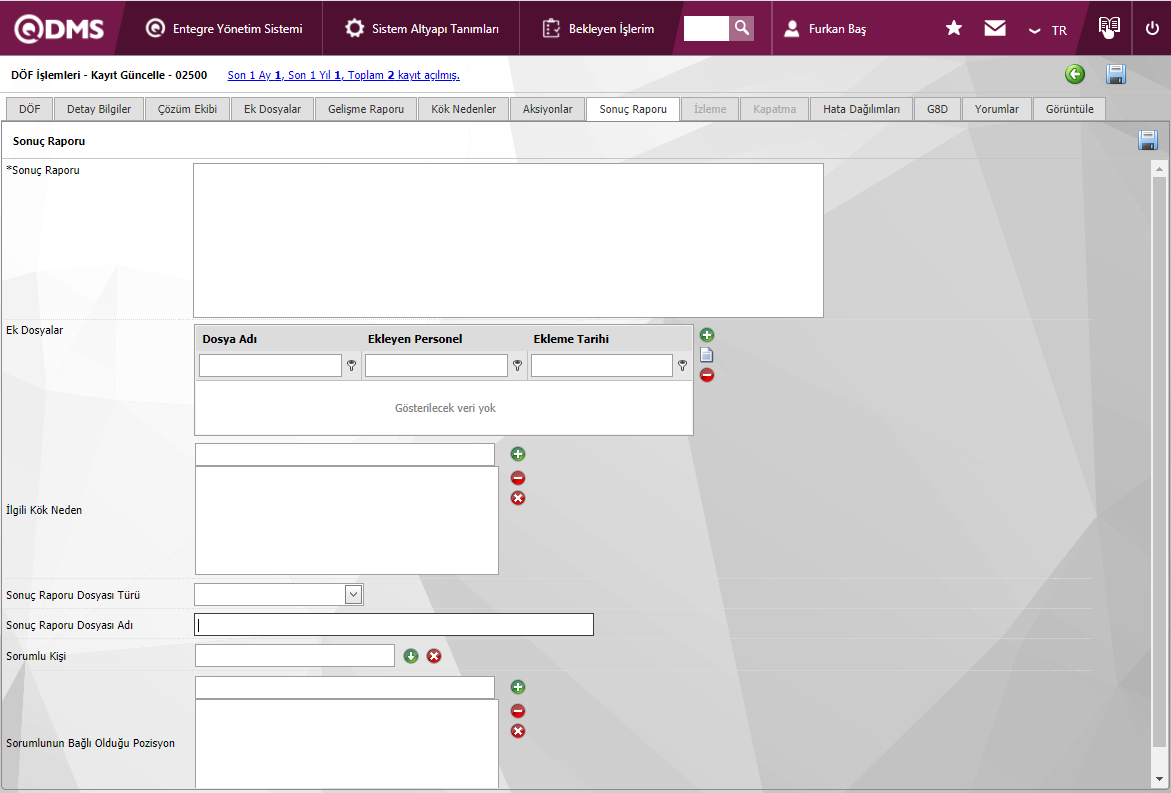Click the Ekleyen Personel filter input
1171x793 pixels.
coord(436,365)
